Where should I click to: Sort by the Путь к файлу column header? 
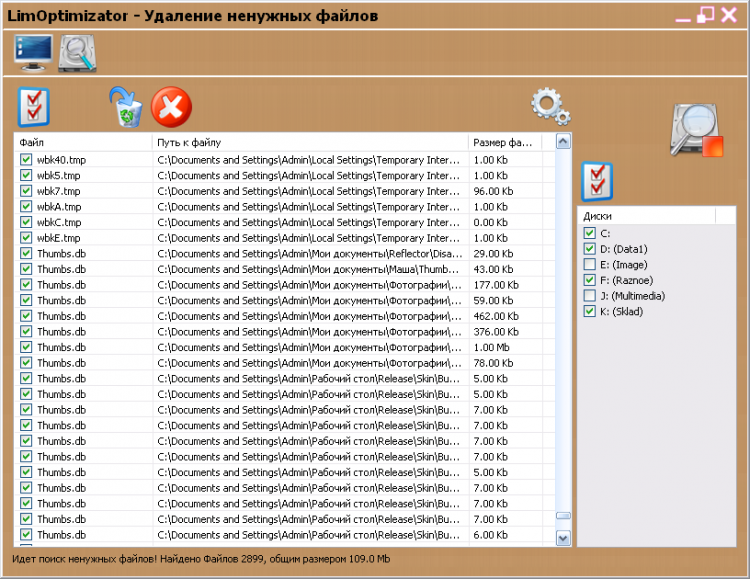tap(310, 142)
